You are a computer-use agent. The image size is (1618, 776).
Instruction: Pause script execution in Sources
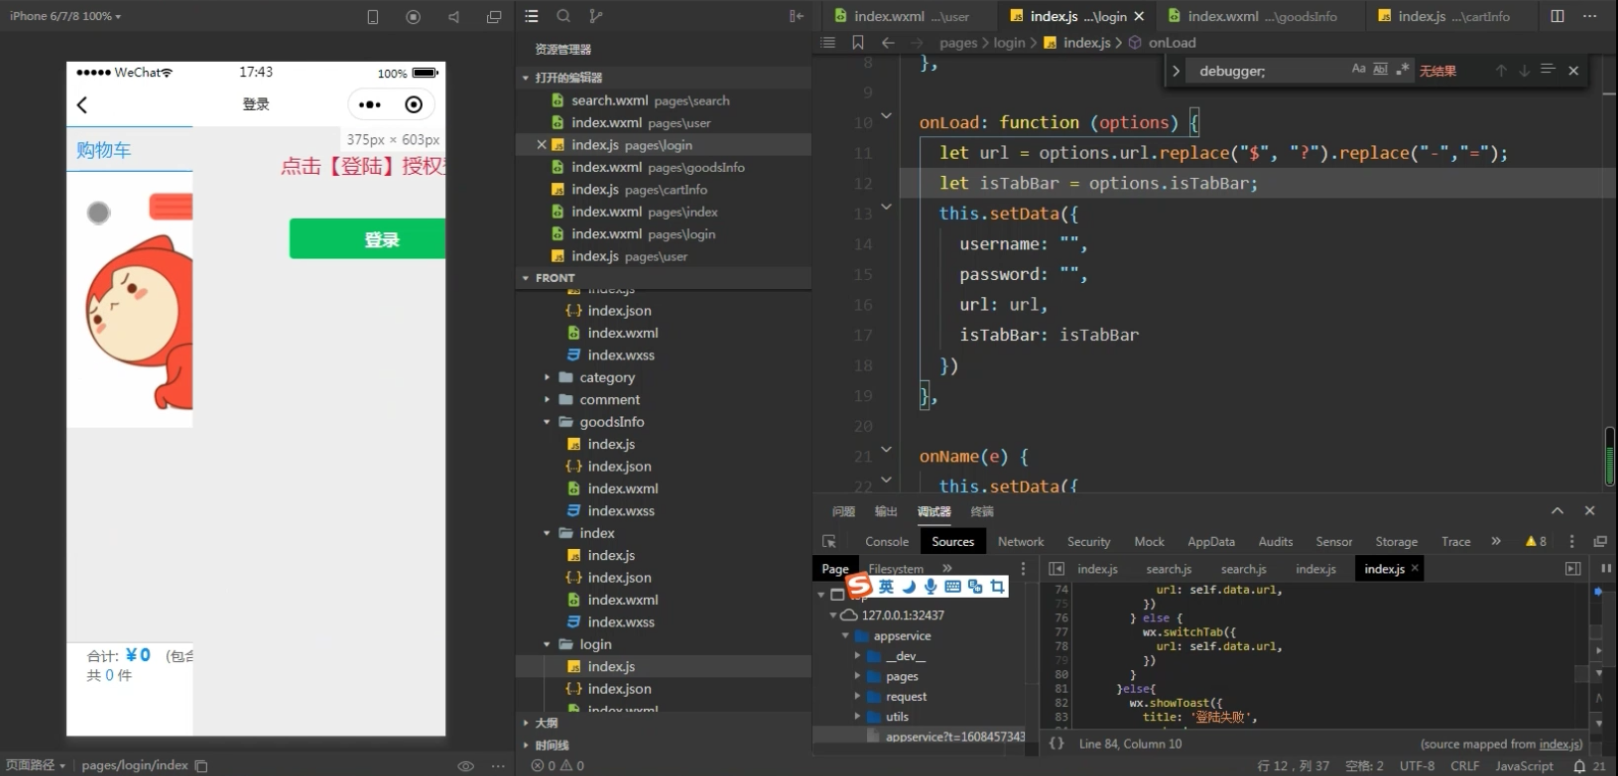coord(1606,568)
